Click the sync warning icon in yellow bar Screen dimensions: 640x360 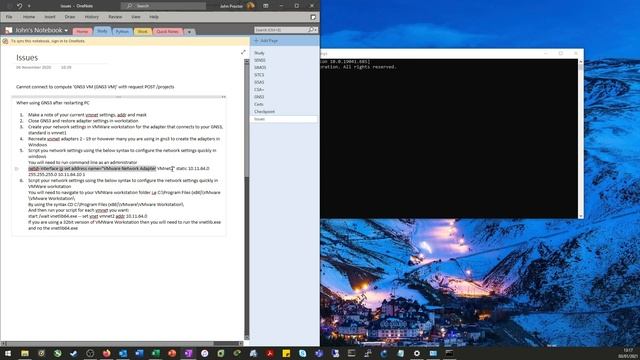pos(5,41)
